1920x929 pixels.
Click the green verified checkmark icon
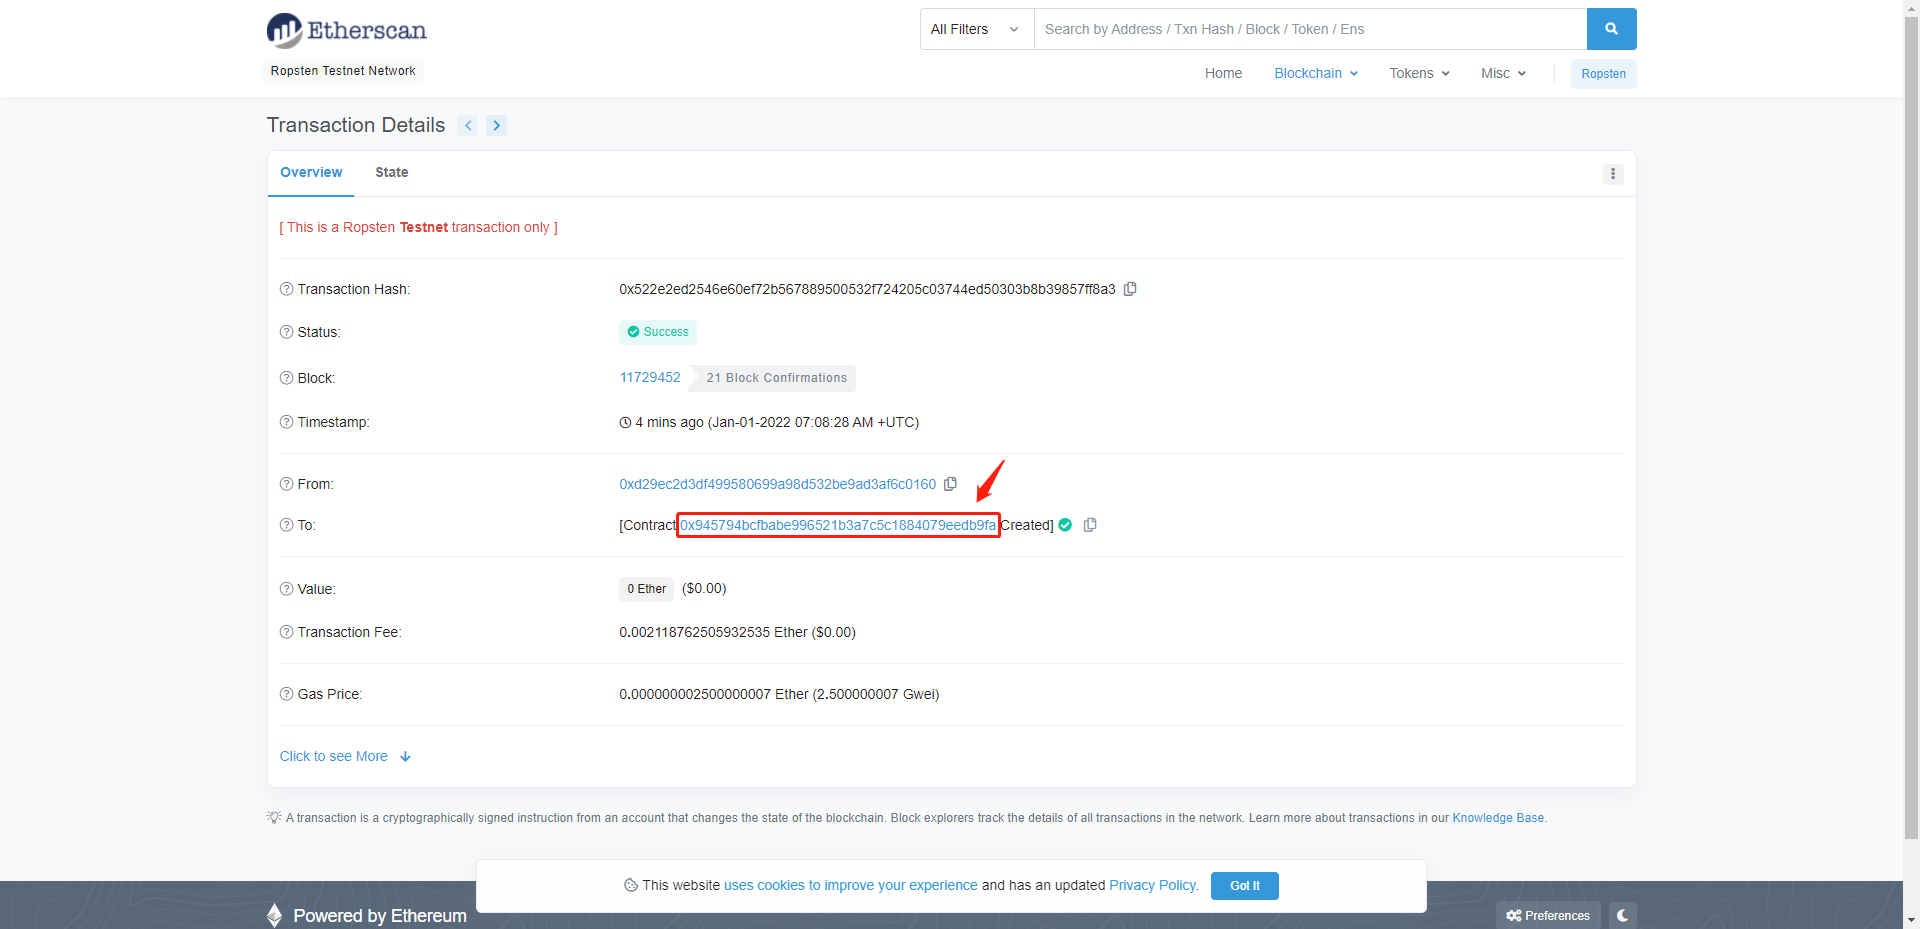(1065, 525)
